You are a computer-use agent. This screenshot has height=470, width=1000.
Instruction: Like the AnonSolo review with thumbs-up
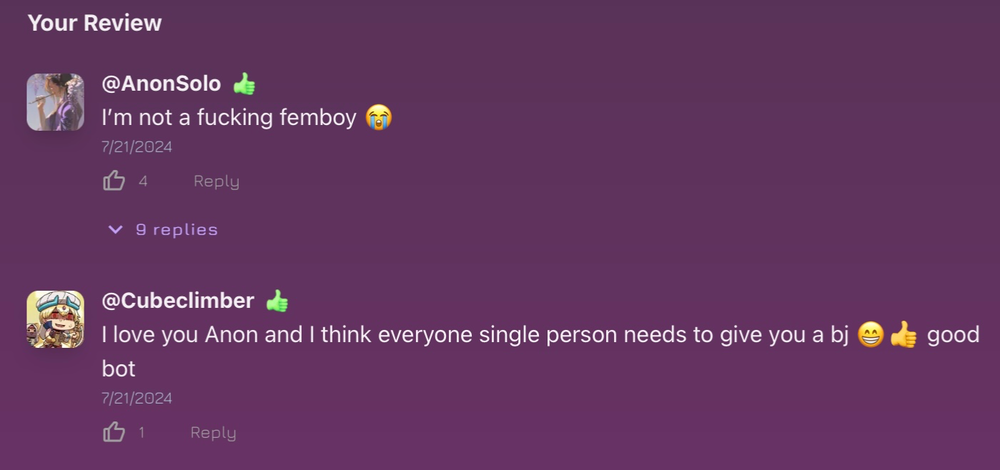click(x=114, y=180)
